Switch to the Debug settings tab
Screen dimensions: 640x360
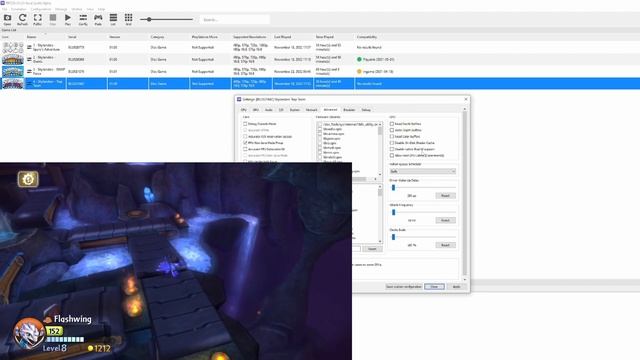[x=366, y=110]
